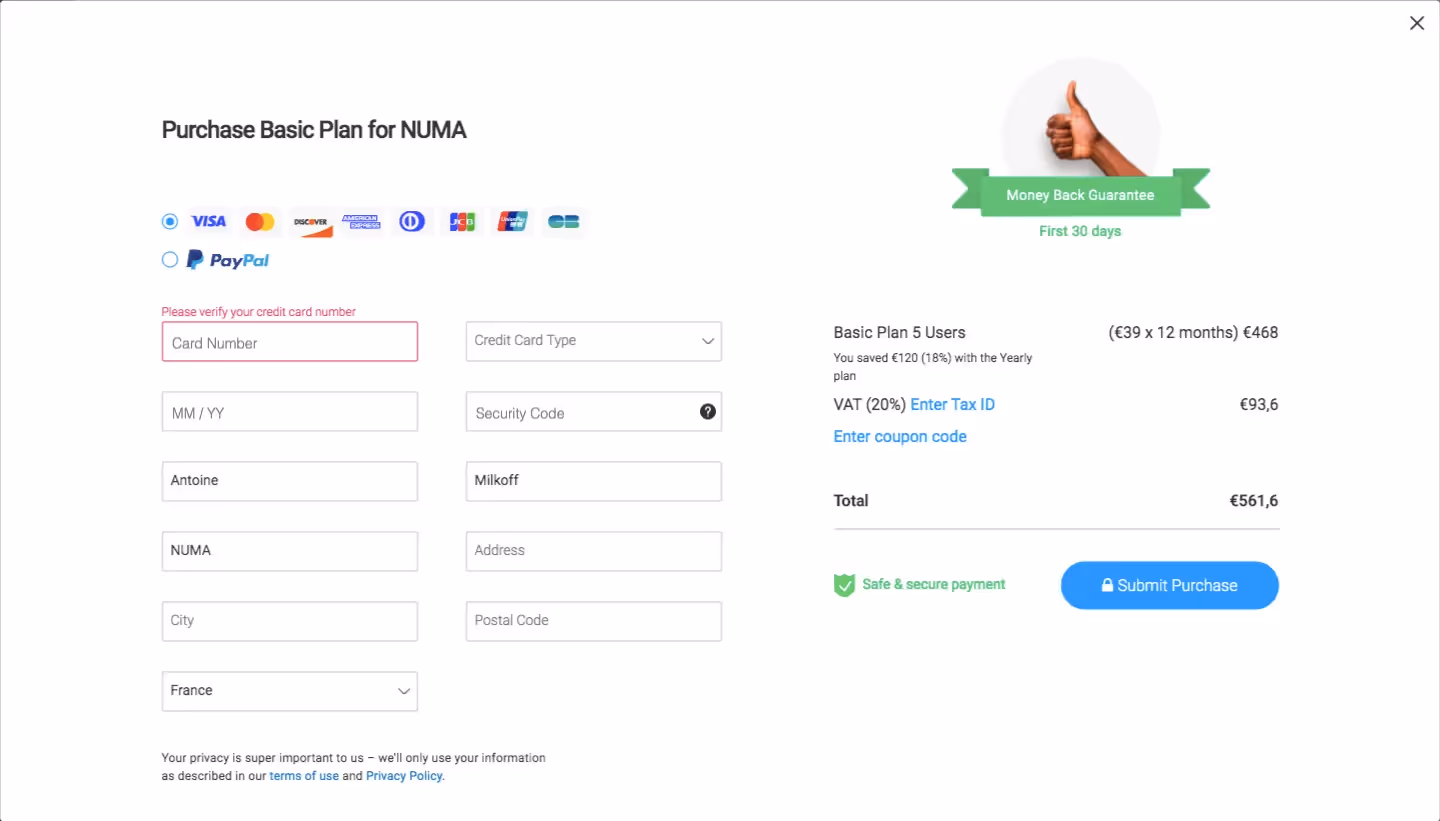Click the Mastercard logo icon
This screenshot has width=1440, height=821.
260,221
